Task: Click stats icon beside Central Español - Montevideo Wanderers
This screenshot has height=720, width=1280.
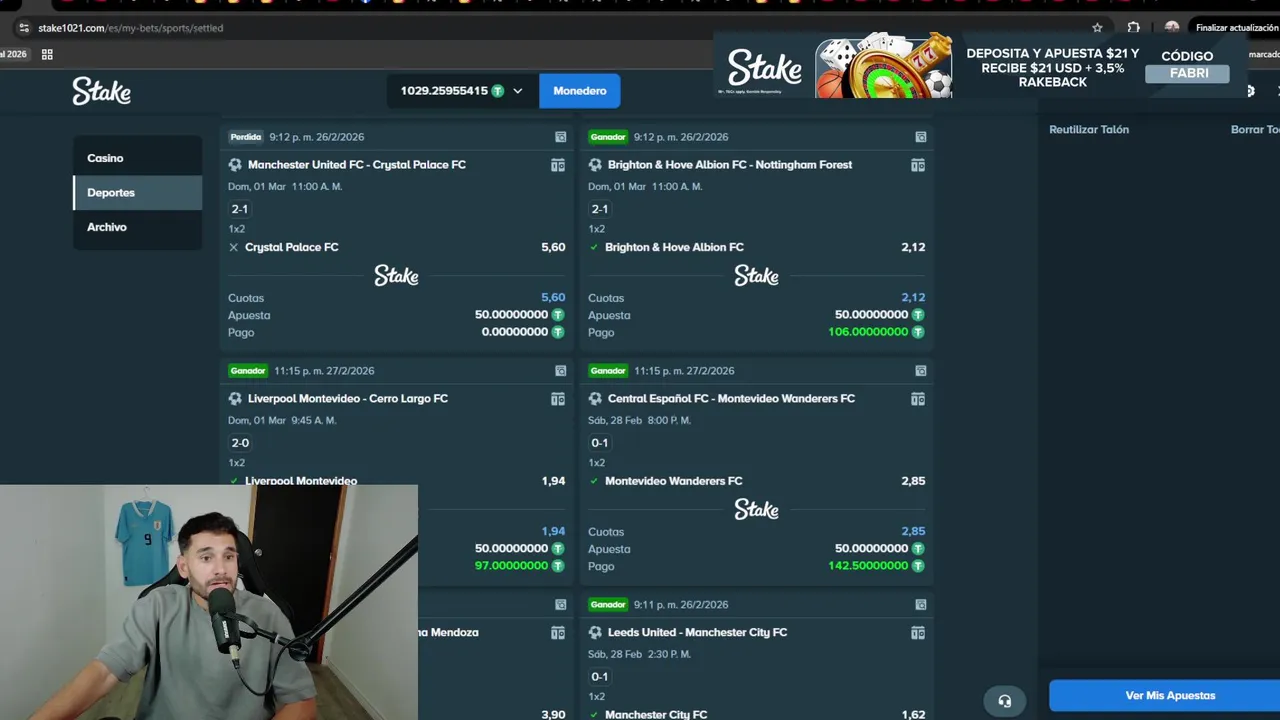Action: (x=917, y=399)
